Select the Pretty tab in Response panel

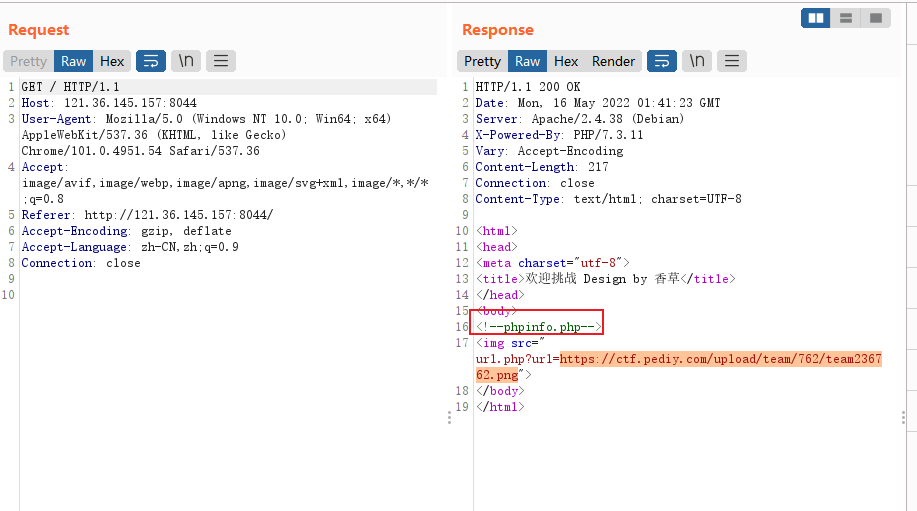[482, 61]
